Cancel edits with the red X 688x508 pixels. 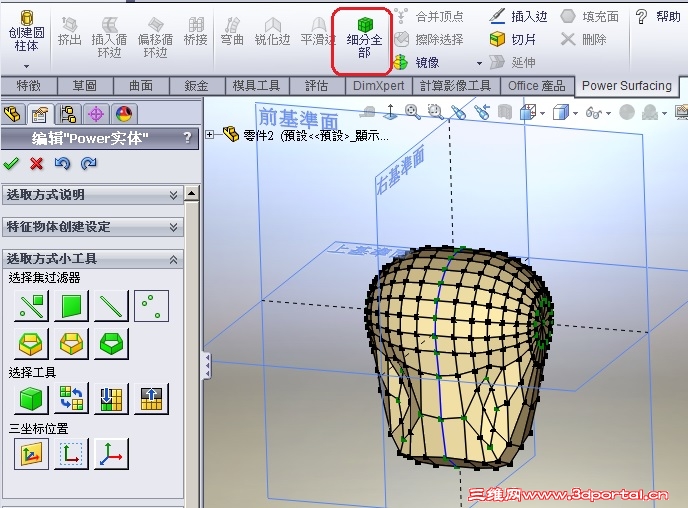pyautogui.click(x=37, y=164)
